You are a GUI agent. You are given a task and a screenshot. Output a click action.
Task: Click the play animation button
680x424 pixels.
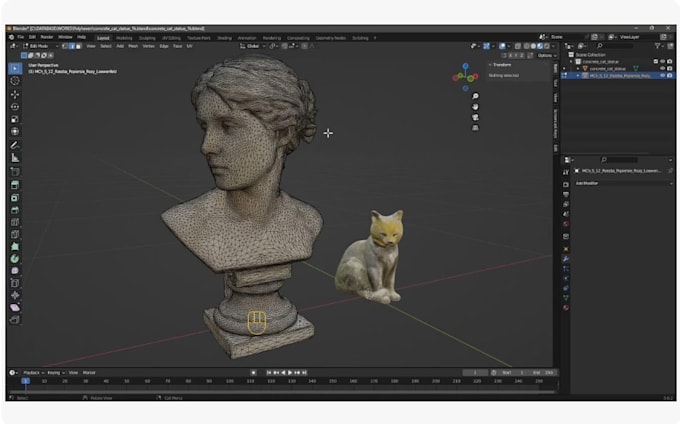tap(290, 373)
